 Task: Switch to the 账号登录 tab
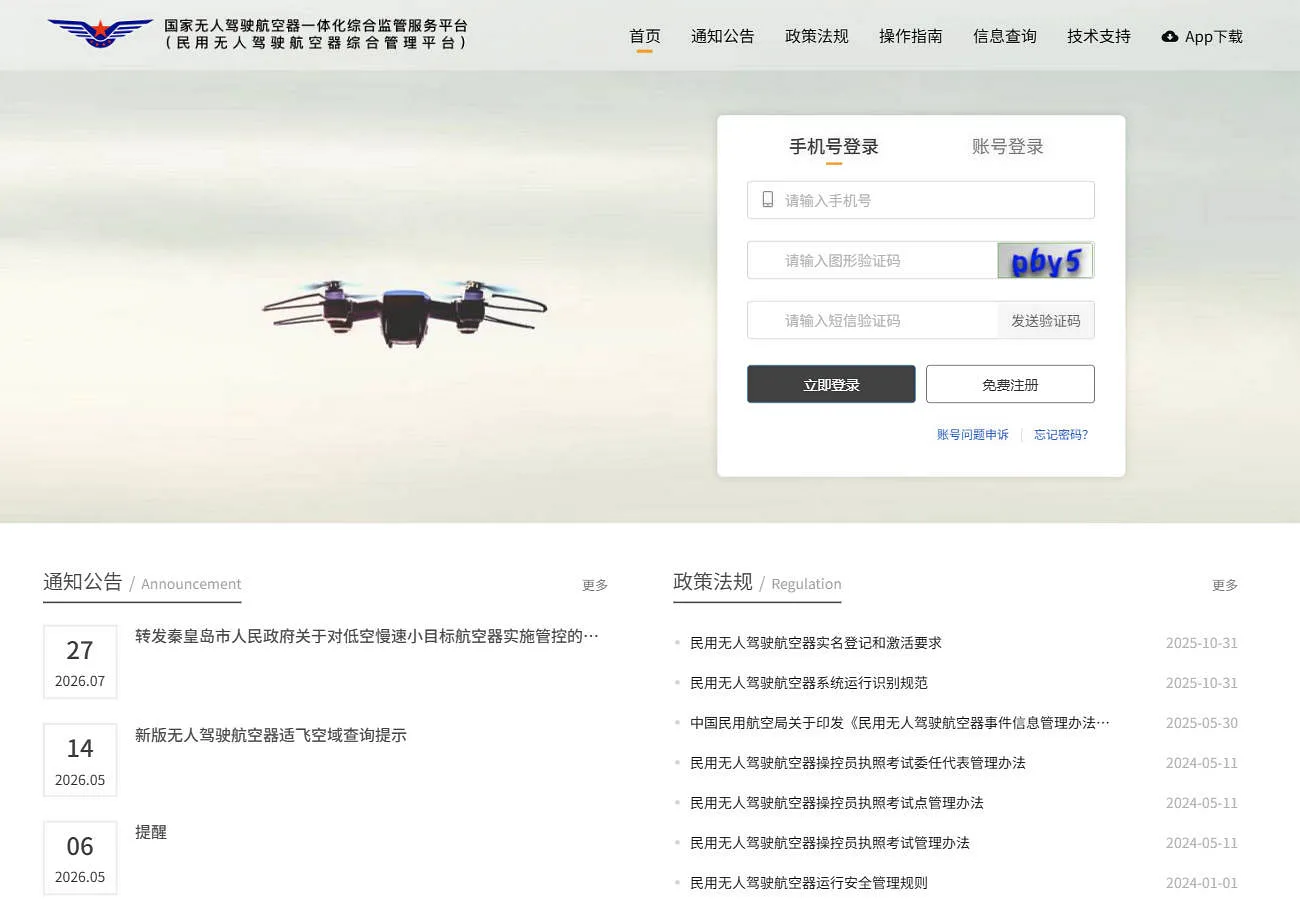tap(1008, 147)
